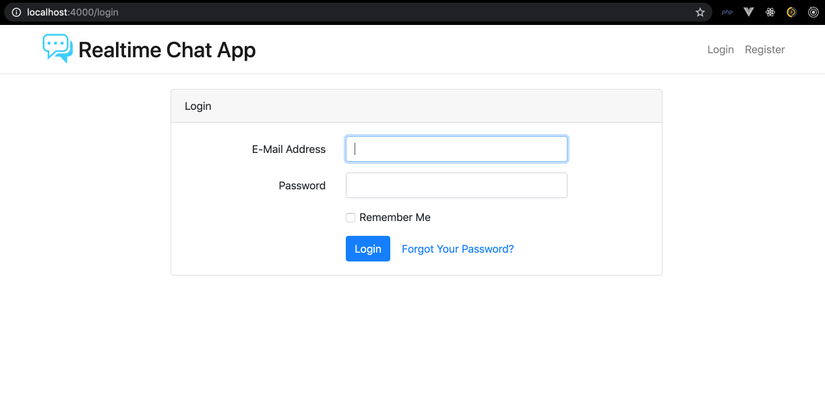This screenshot has width=825, height=407.
Task: View site information icon beside URL
Action: point(16,12)
